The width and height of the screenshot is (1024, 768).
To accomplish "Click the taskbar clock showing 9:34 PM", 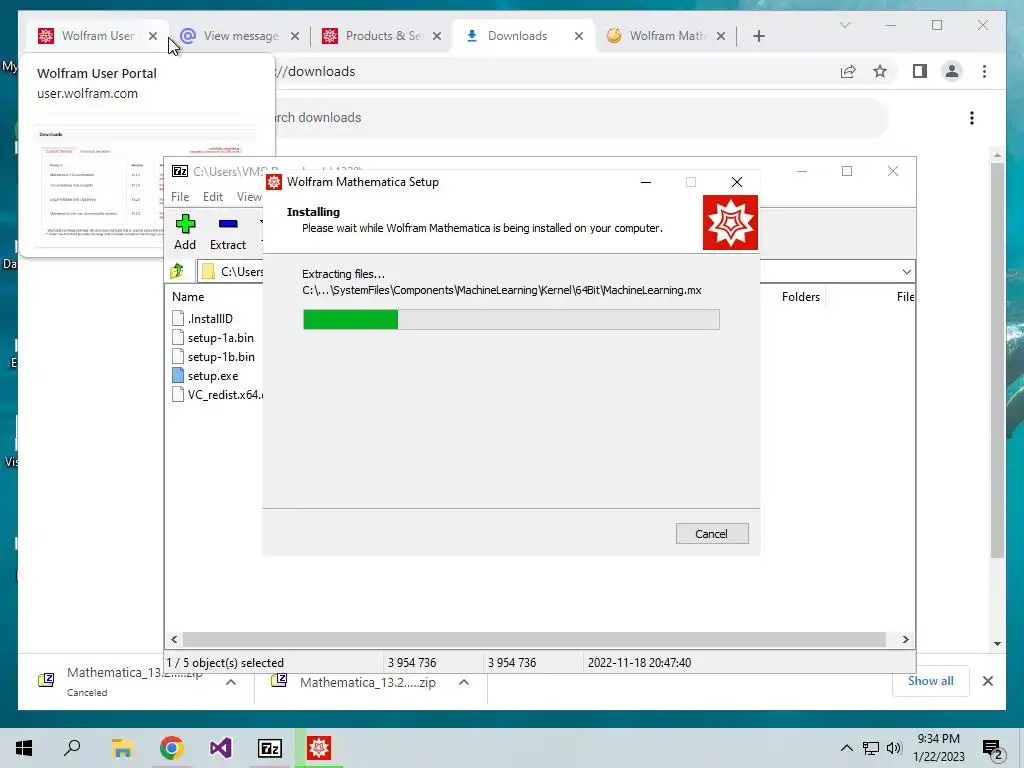I will 938,748.
